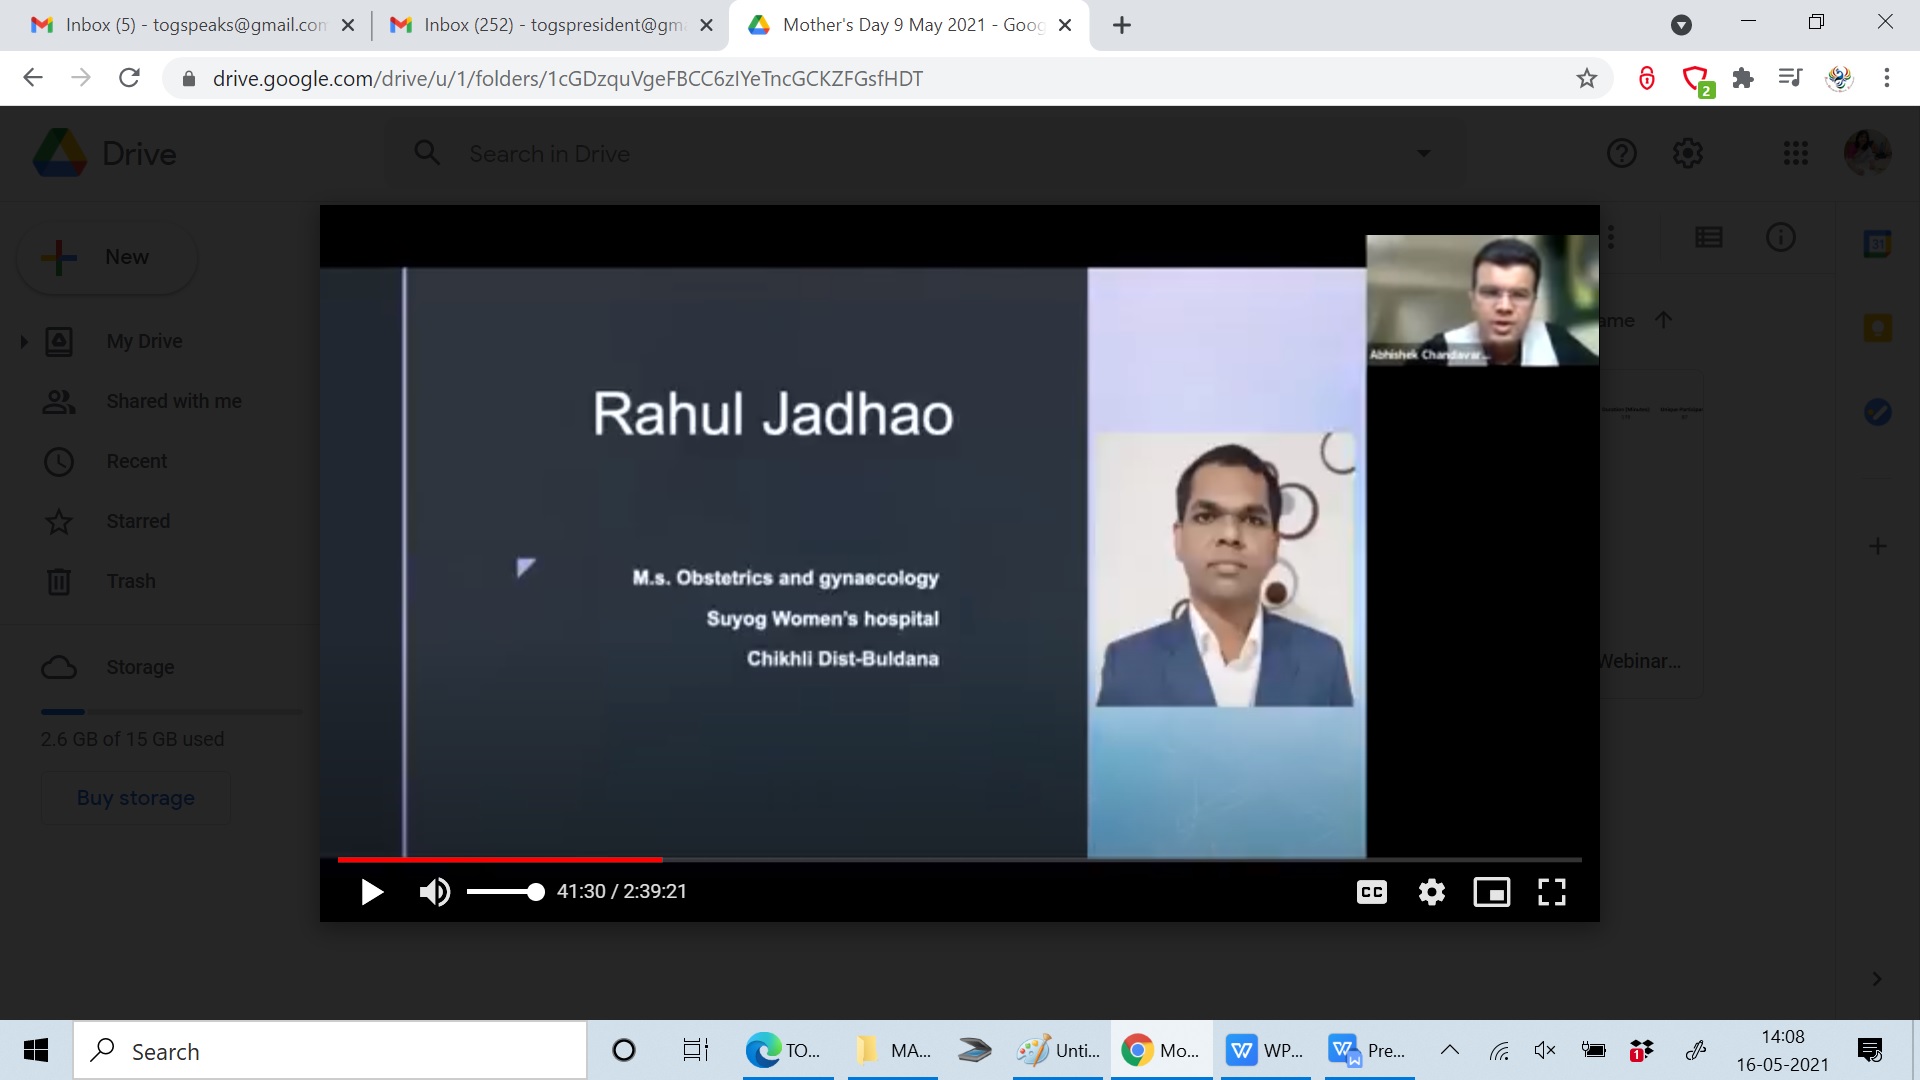Open media control playlist icon in toolbar
This screenshot has width=1920, height=1080.
pos(1791,78)
